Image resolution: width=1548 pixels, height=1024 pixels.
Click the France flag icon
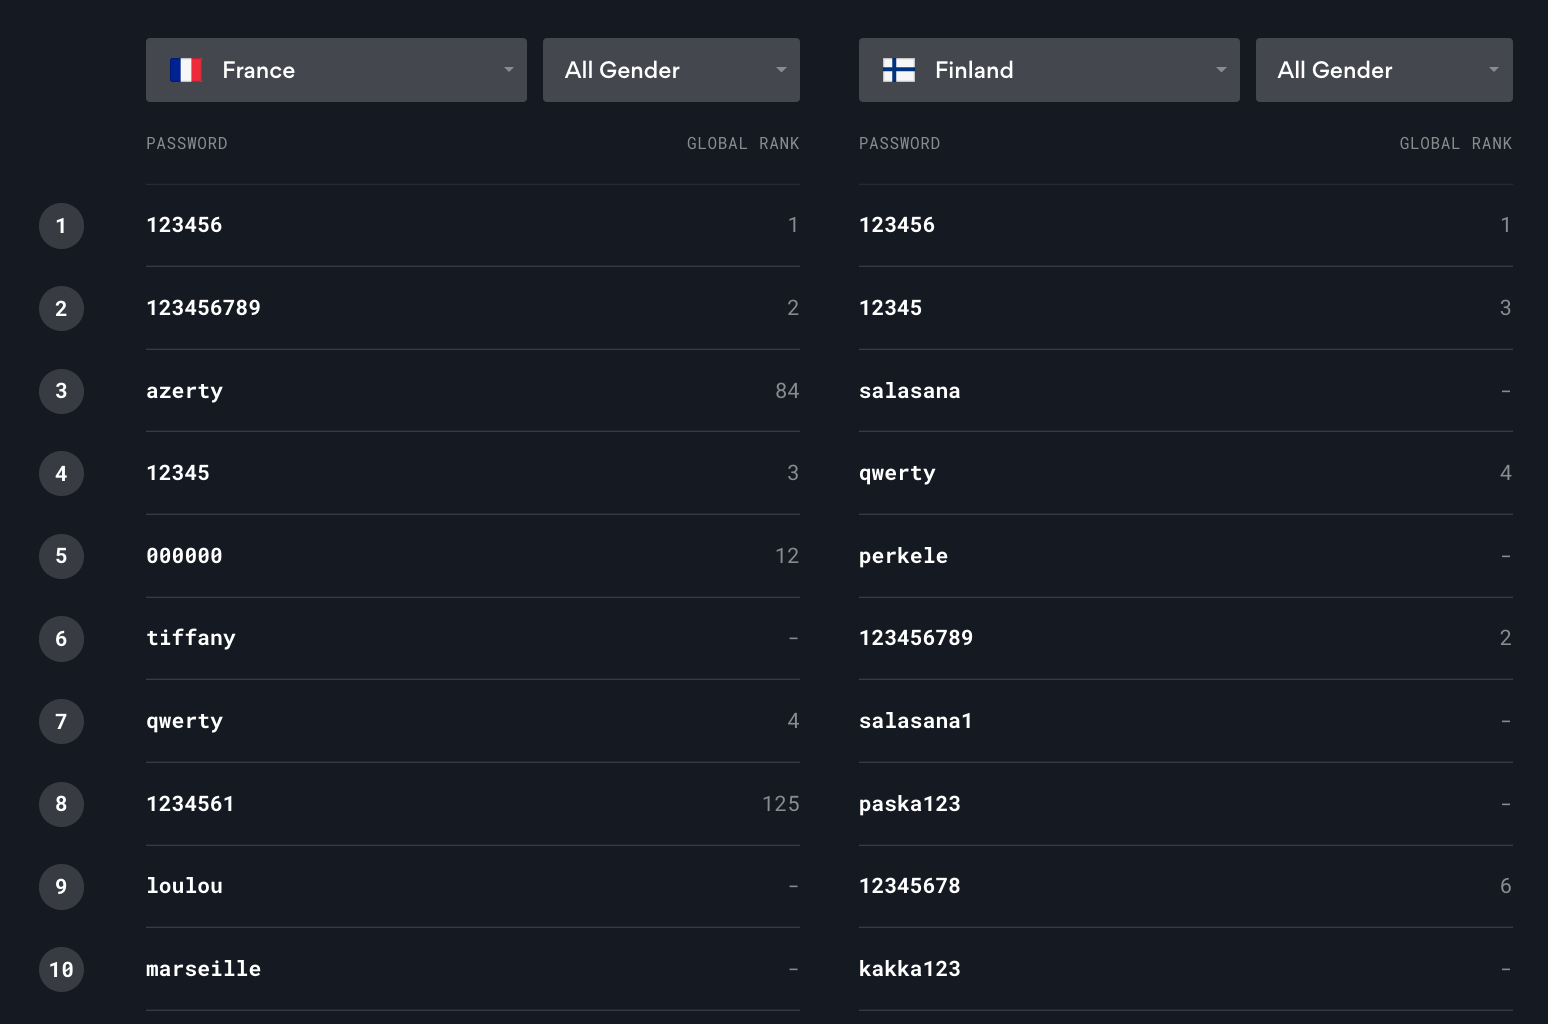tap(186, 70)
